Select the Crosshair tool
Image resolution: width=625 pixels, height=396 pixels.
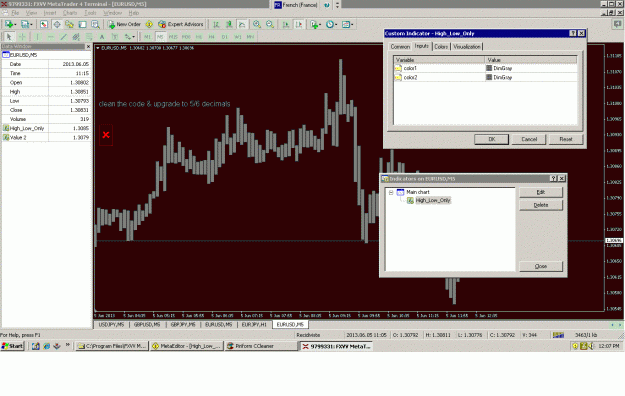point(22,37)
